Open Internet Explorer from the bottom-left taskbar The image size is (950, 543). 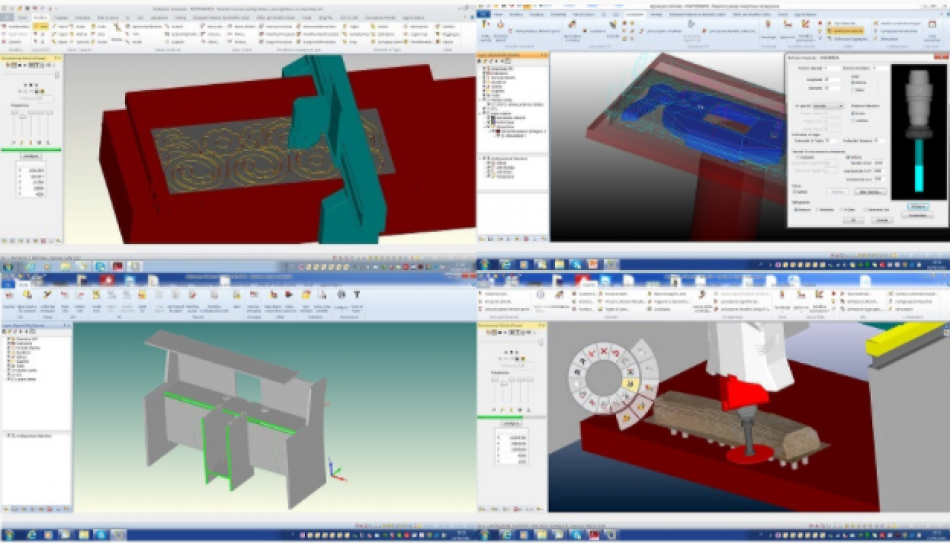click(x=33, y=535)
